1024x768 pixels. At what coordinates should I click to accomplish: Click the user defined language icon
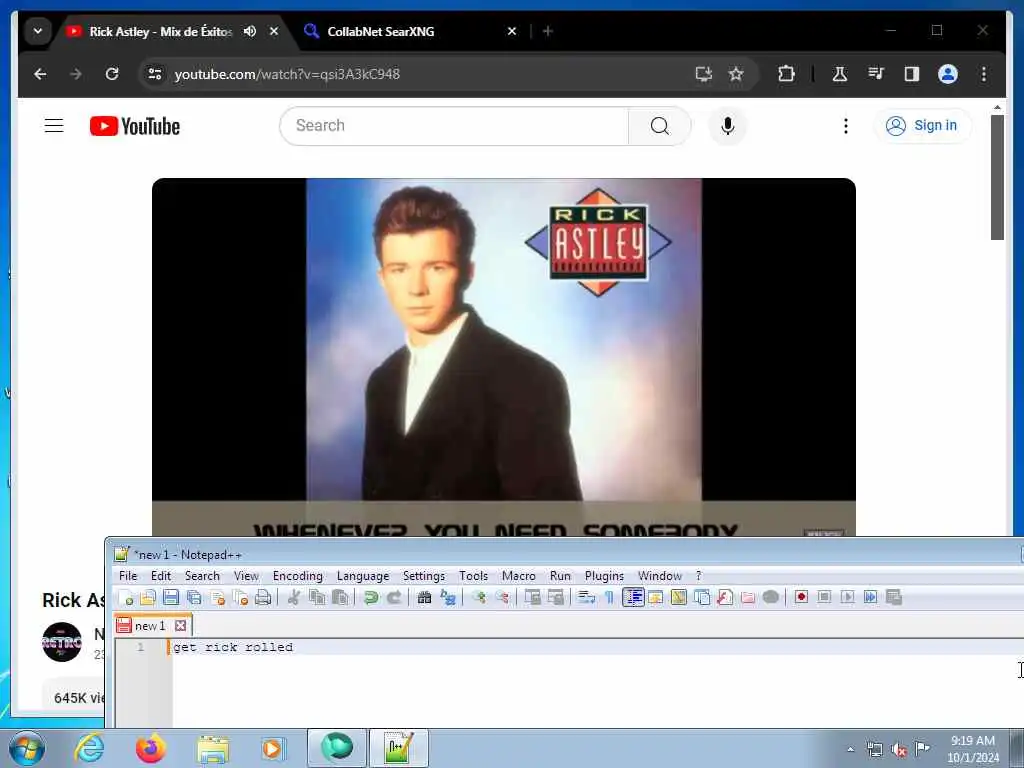[656, 597]
